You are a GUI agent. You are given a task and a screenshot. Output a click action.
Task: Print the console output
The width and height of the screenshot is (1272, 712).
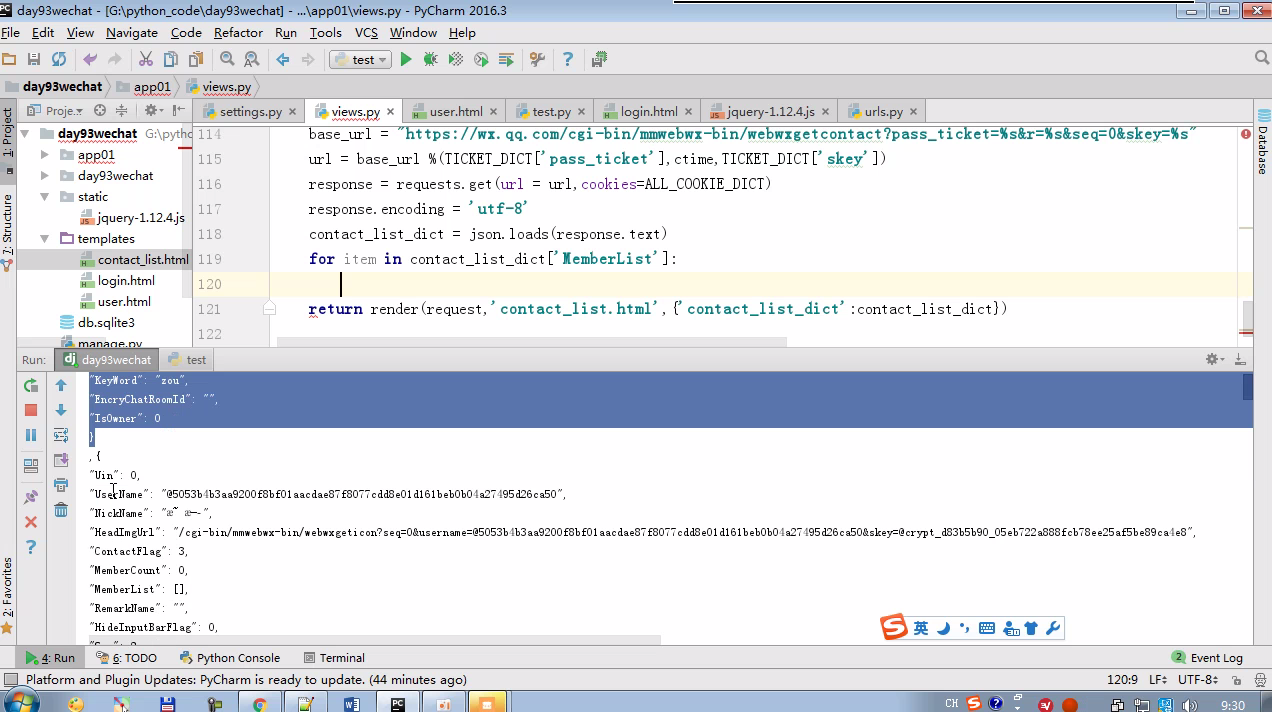click(x=61, y=485)
